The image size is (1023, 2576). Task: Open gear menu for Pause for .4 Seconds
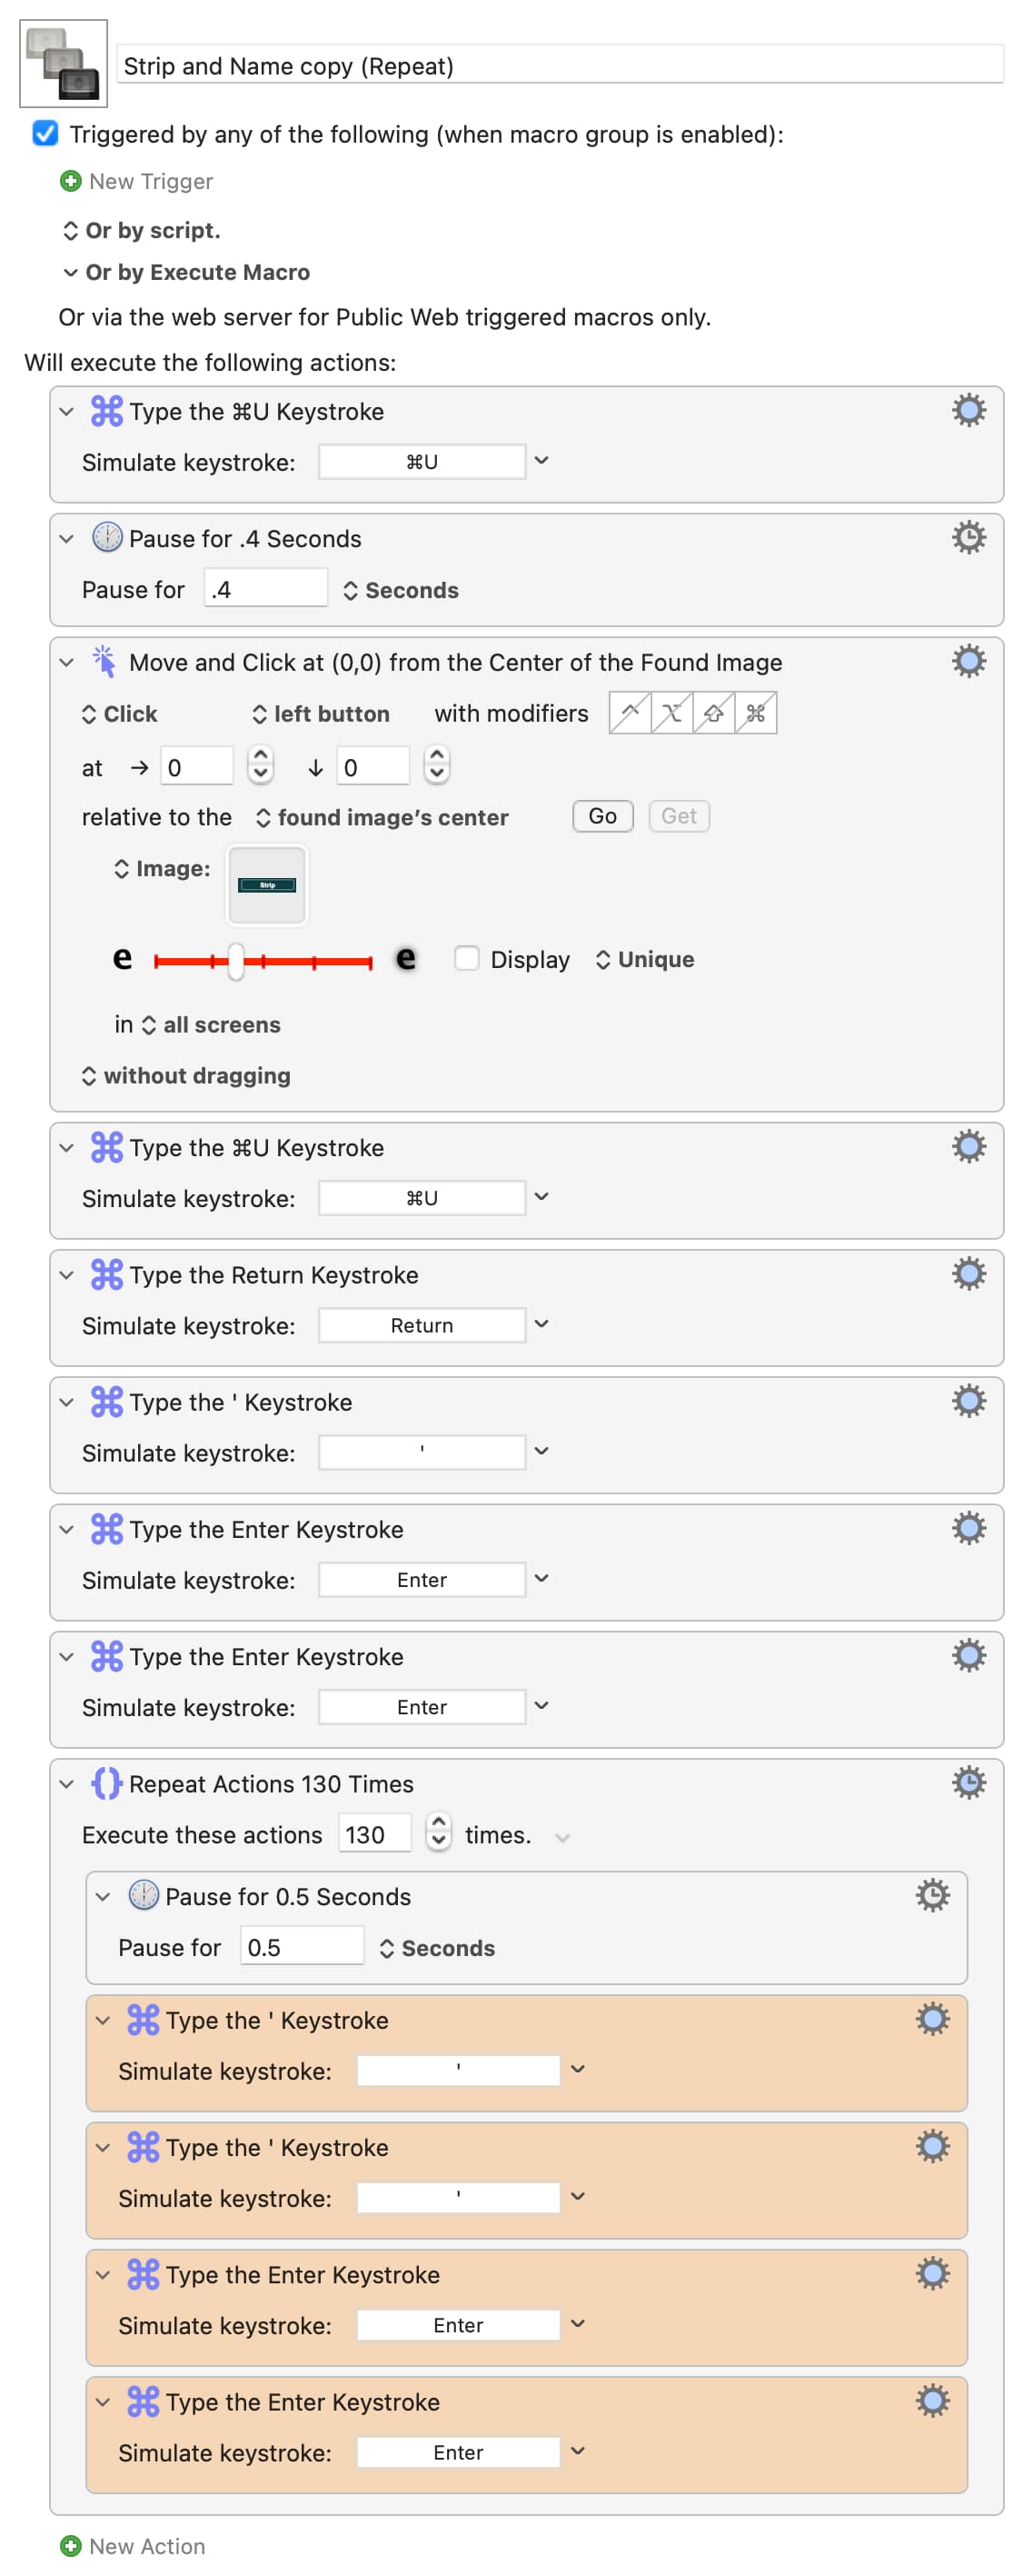point(967,538)
